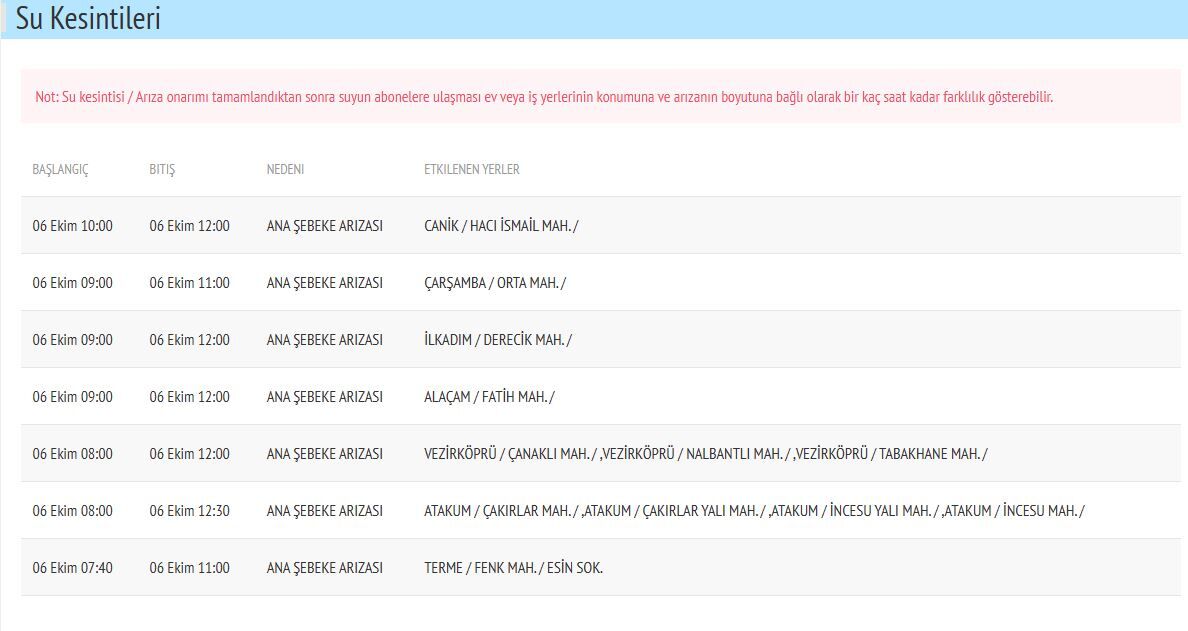The image size is (1188, 631).
Task: Click the NEDENI column header
Action: 285,169
